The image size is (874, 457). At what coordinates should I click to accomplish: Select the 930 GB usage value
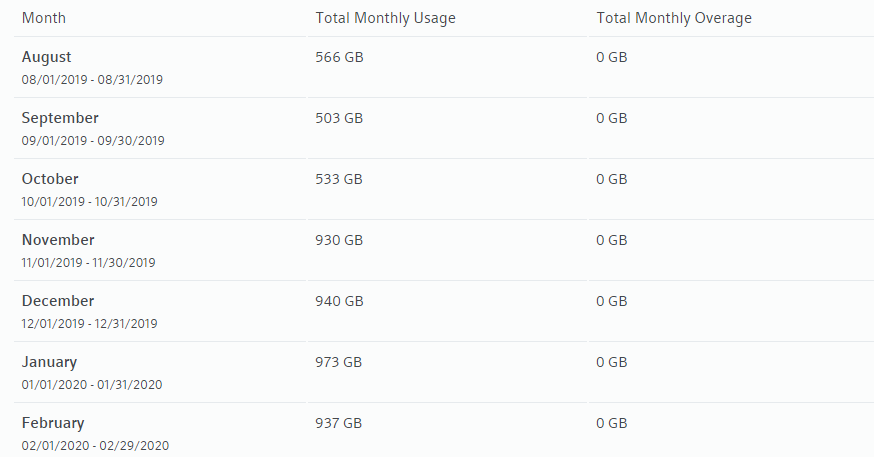(339, 240)
